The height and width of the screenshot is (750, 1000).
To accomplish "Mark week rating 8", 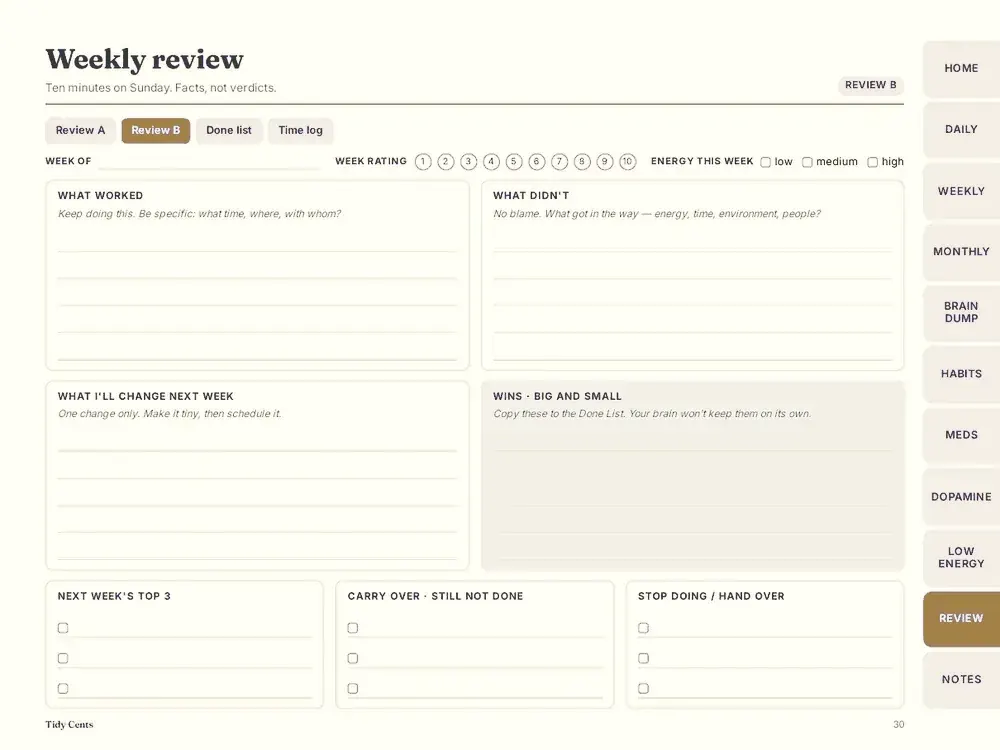I will (x=582, y=162).
